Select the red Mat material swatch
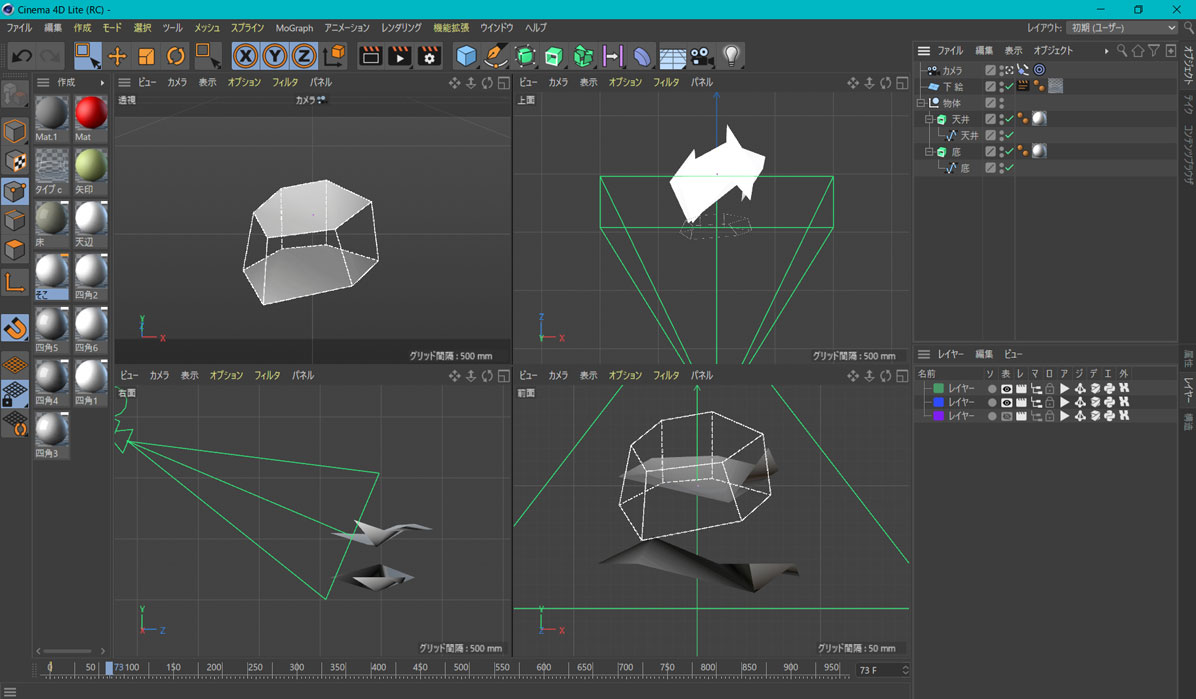The width and height of the screenshot is (1196, 699). pos(90,113)
